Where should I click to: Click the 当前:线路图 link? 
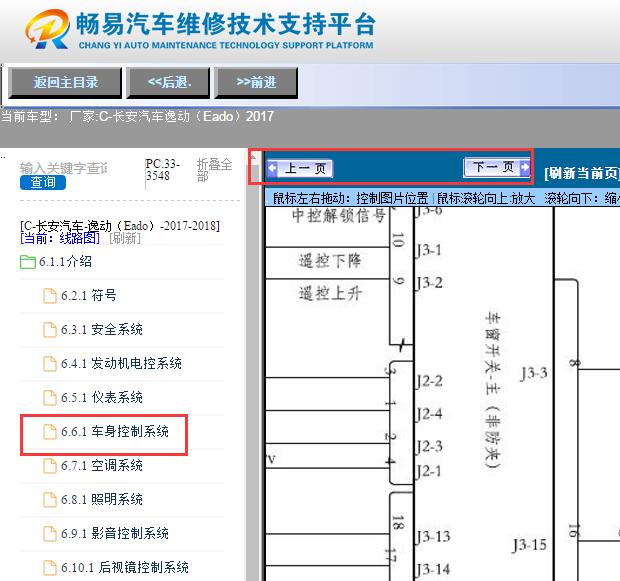coord(60,238)
